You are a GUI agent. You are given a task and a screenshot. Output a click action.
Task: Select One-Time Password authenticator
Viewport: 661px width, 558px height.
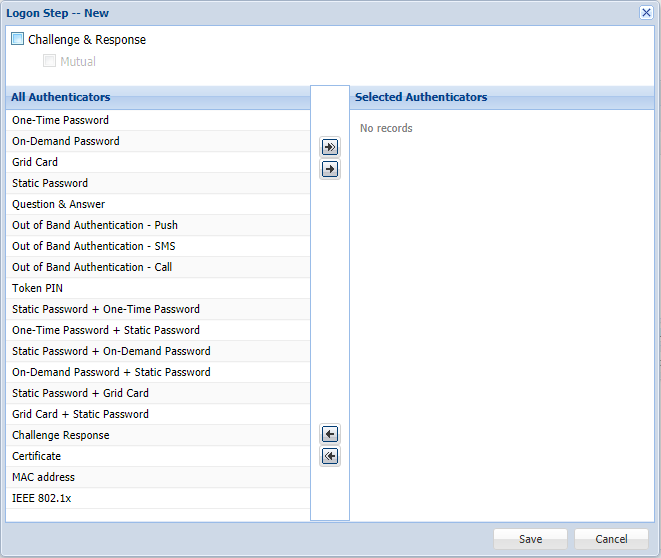pyautogui.click(x=60, y=120)
